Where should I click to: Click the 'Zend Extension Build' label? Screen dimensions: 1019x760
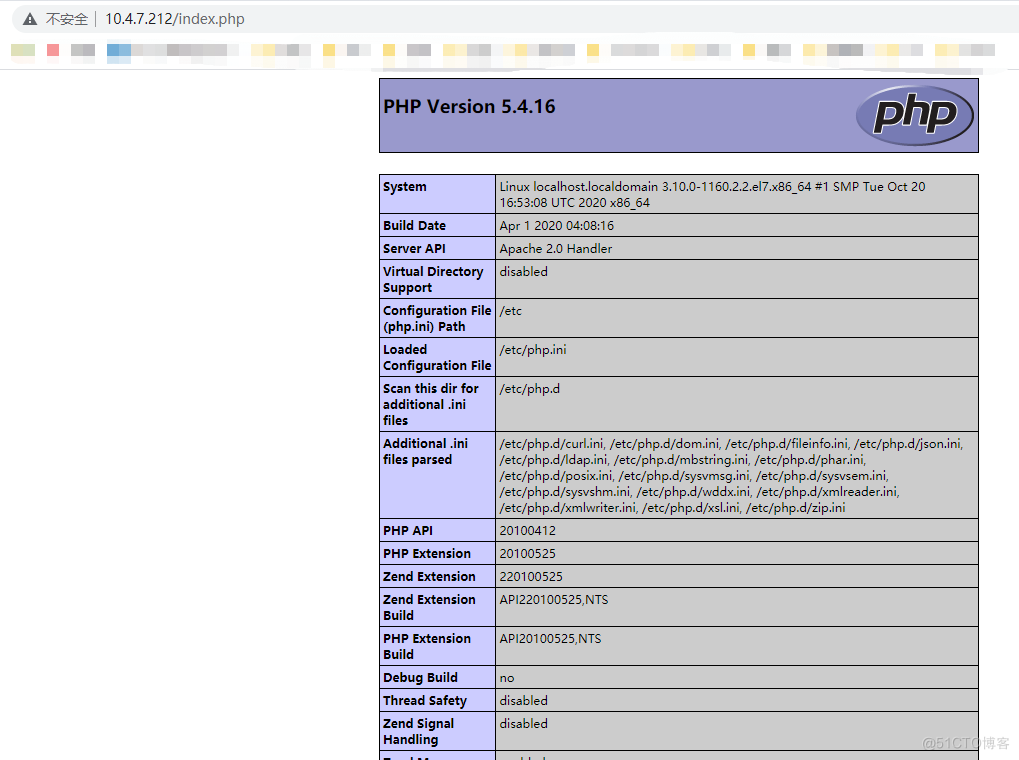429,607
